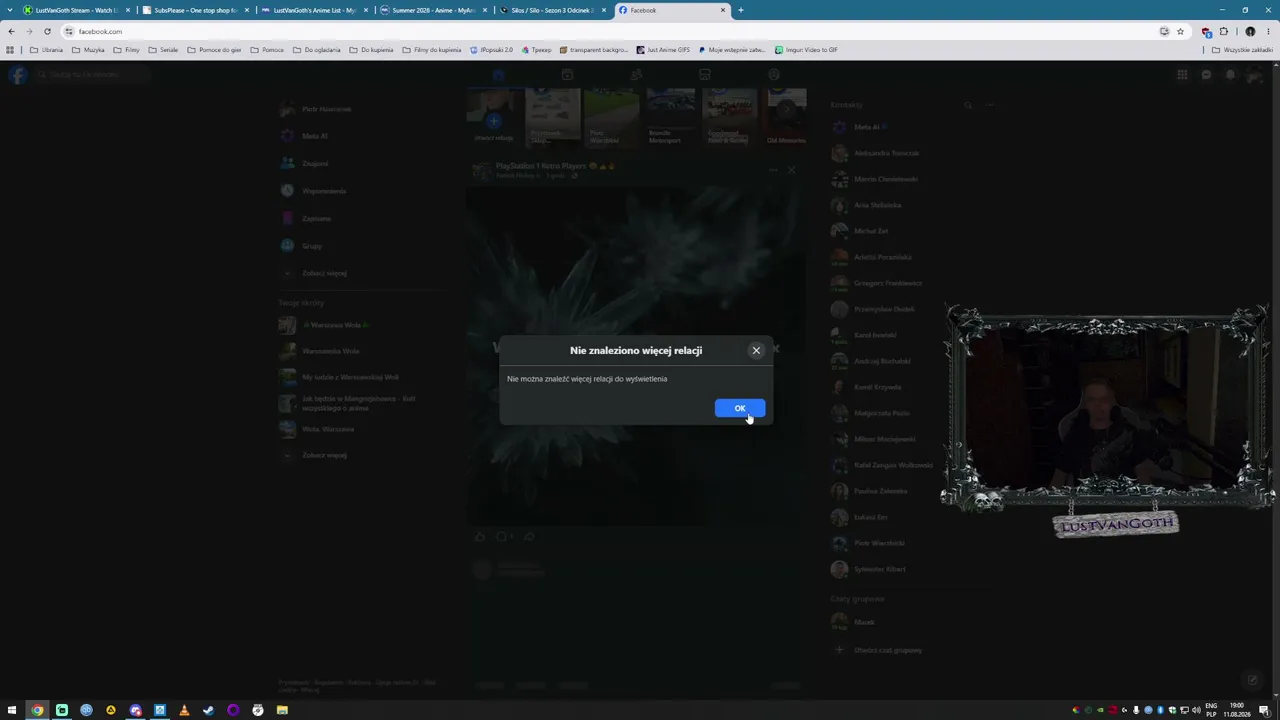Expand the Seriale bookmarks folder
Viewport: 1280px width, 720px height.
163,50
